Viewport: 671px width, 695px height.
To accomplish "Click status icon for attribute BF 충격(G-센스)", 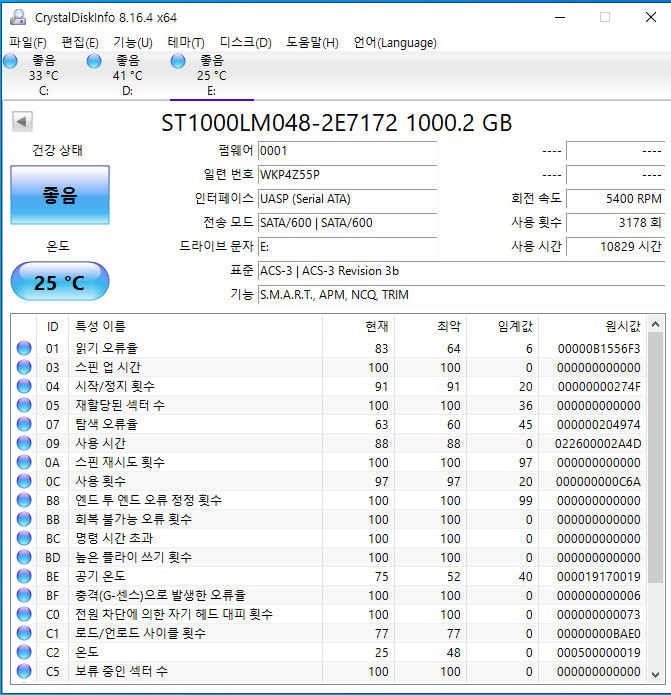I will tap(24, 595).
